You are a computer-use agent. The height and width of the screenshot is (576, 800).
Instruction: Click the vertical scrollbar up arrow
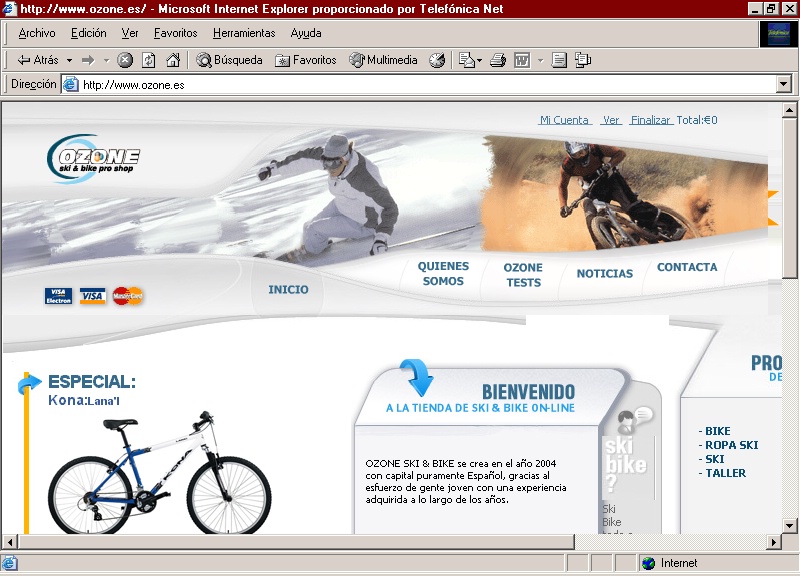(x=789, y=110)
